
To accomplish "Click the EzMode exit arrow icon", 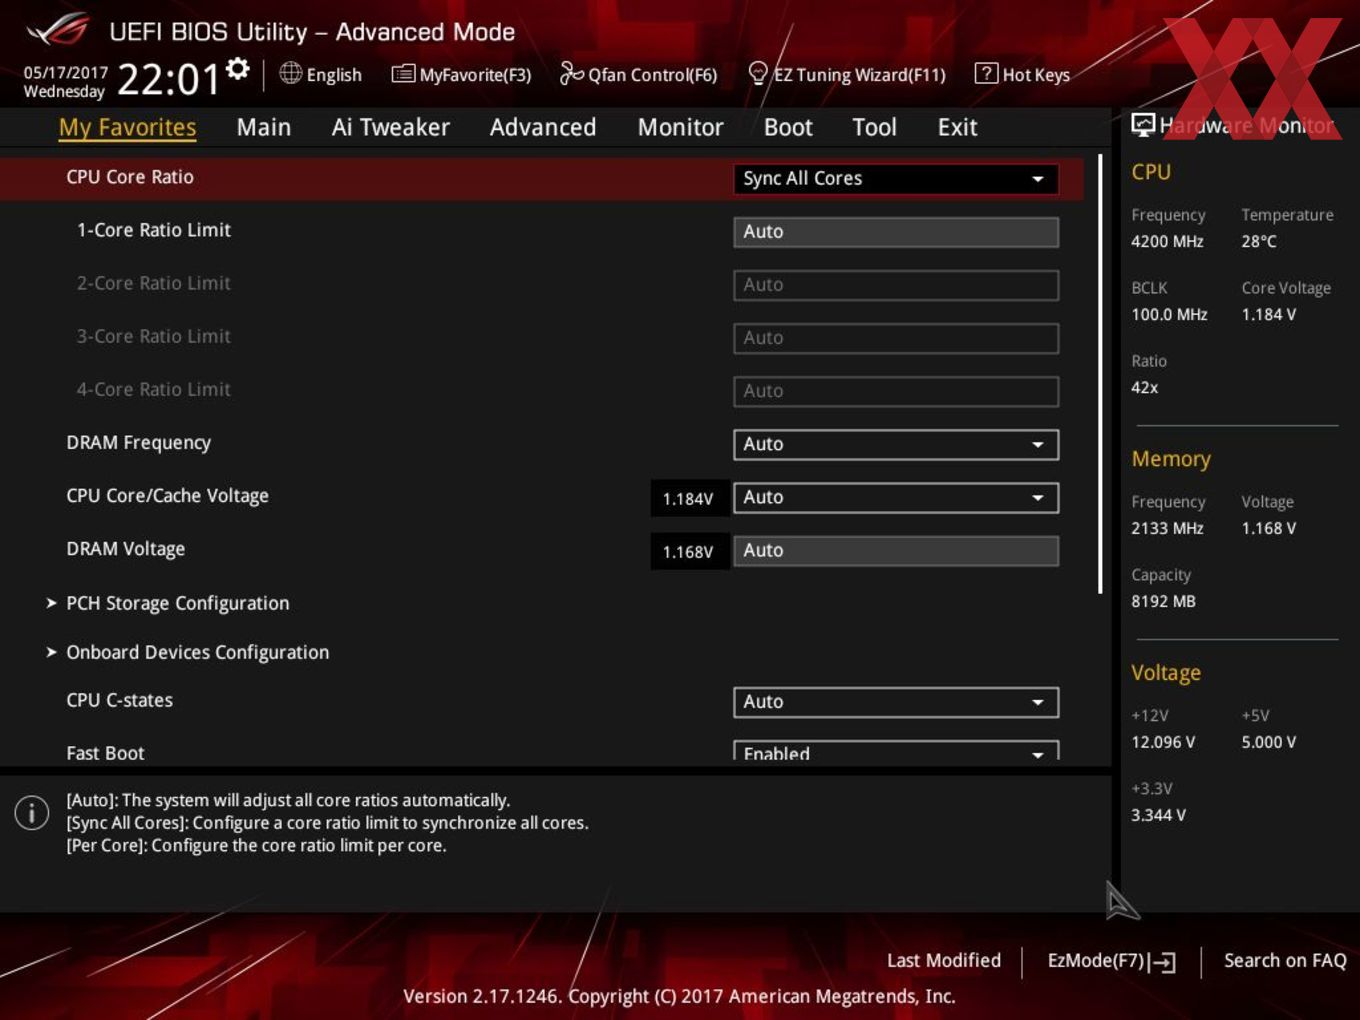I will (1162, 962).
